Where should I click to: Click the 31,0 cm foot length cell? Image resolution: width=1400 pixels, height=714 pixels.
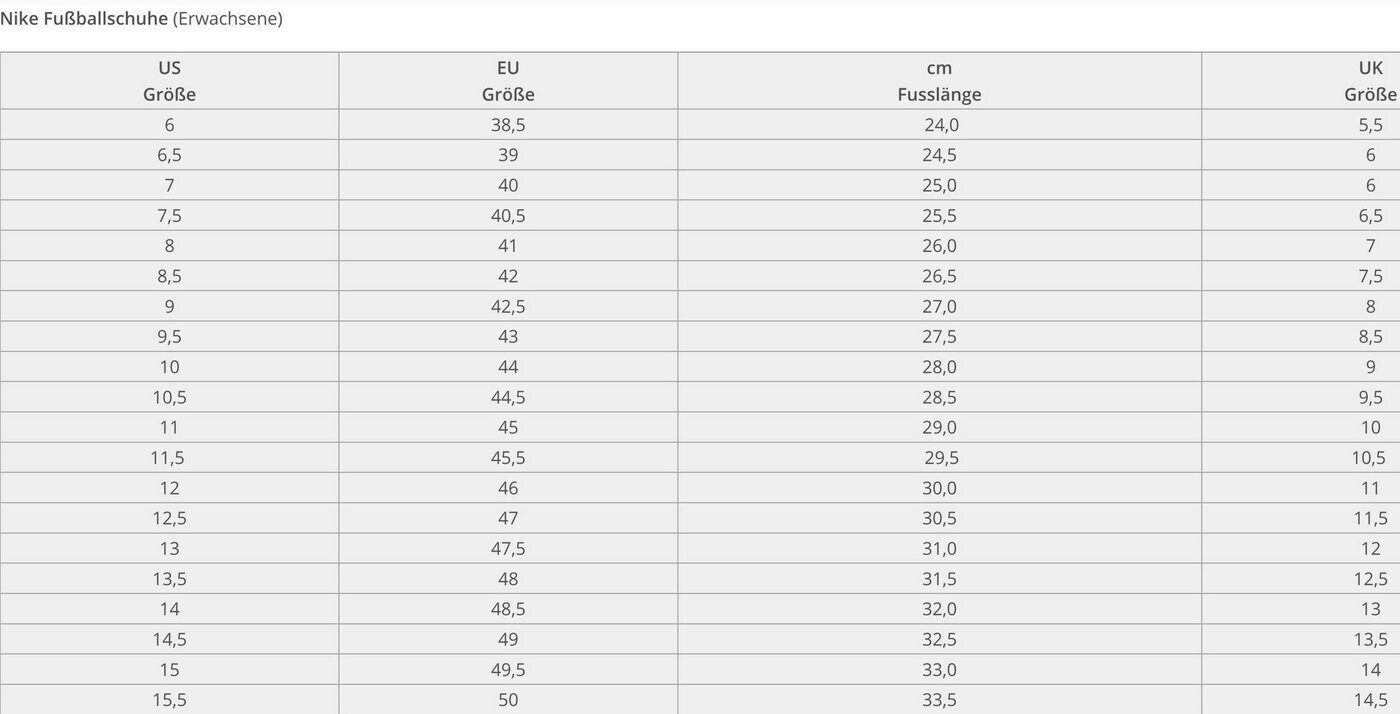939,548
